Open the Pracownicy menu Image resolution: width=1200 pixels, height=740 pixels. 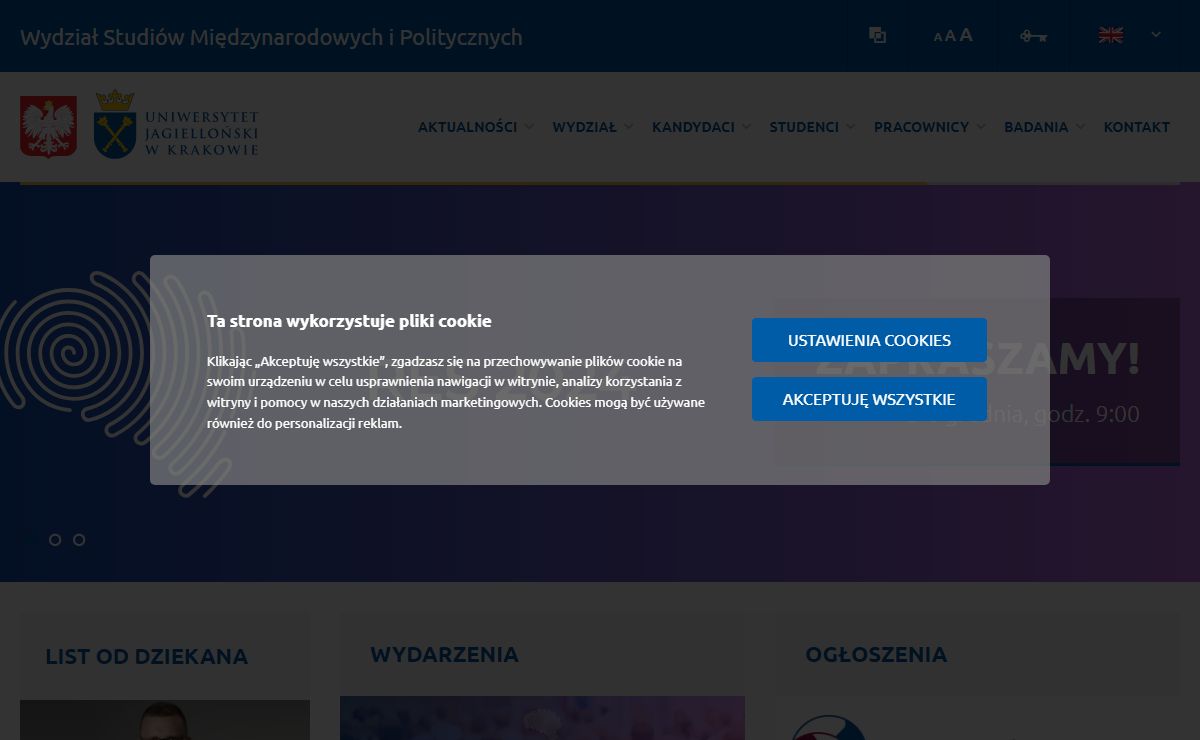(x=921, y=127)
